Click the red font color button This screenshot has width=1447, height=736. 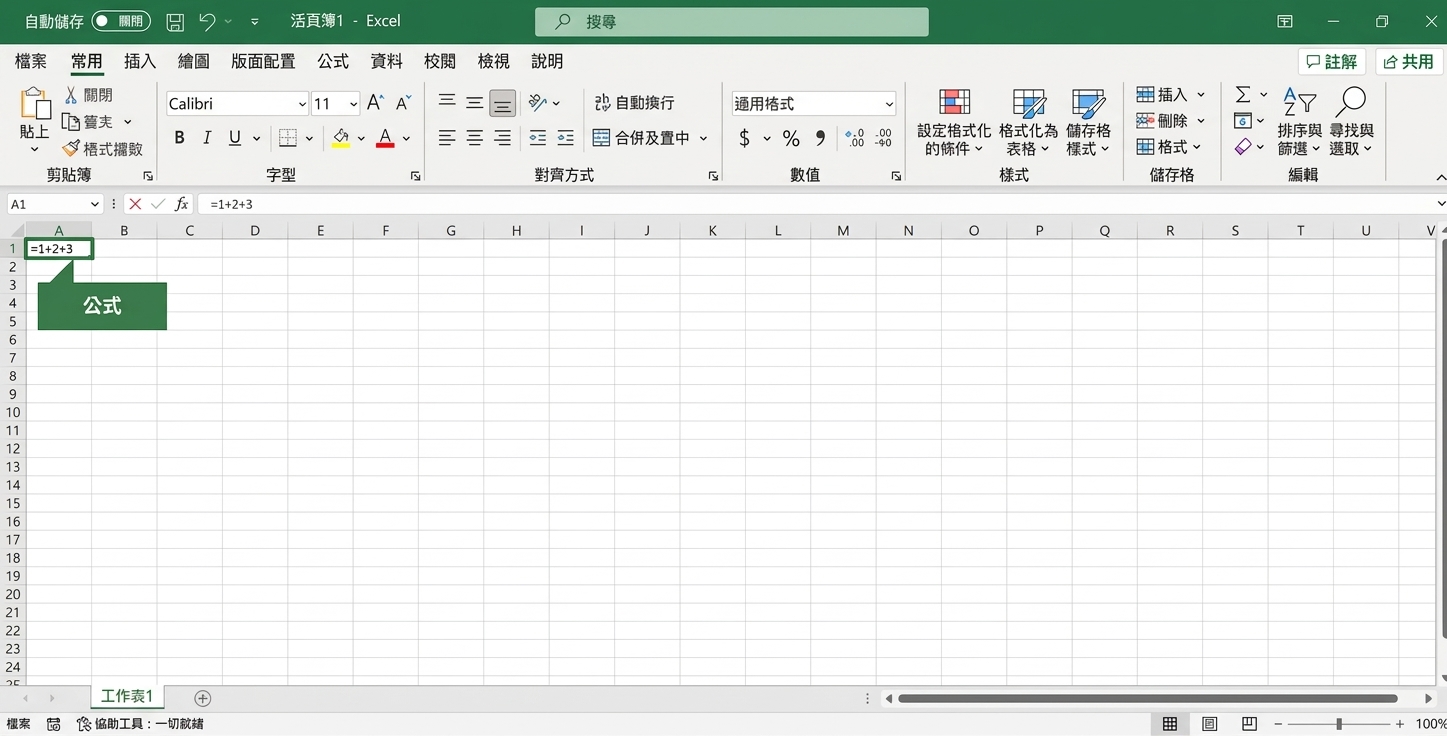(385, 138)
